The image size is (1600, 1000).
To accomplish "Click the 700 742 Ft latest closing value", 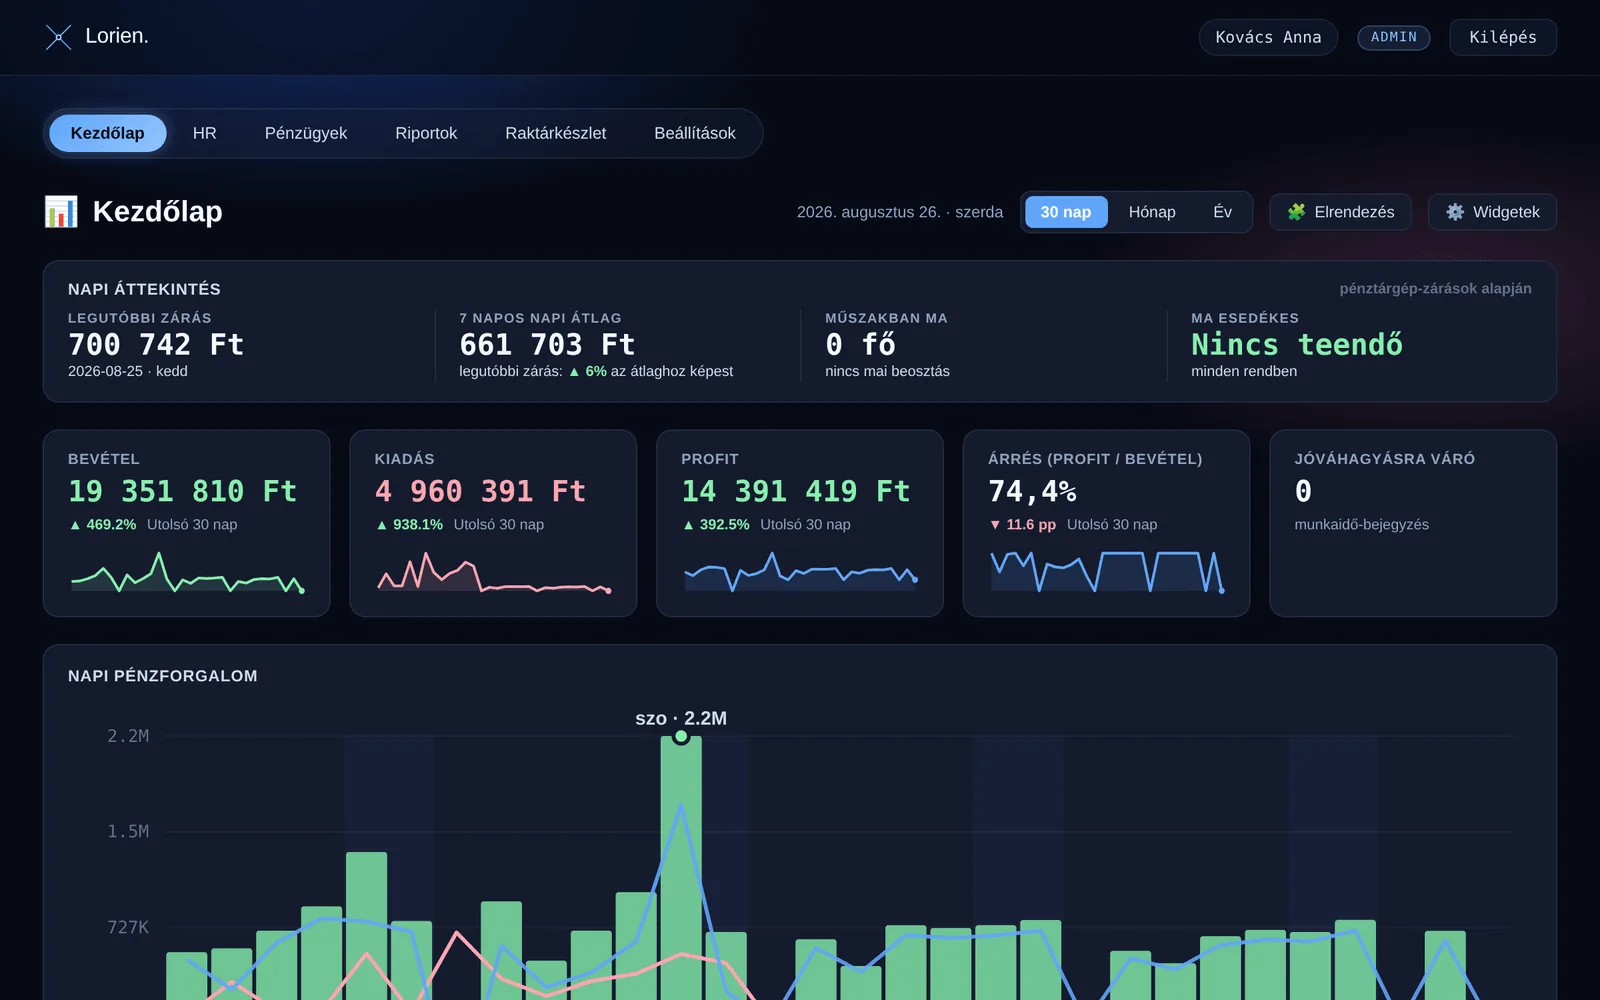I will pyautogui.click(x=156, y=344).
